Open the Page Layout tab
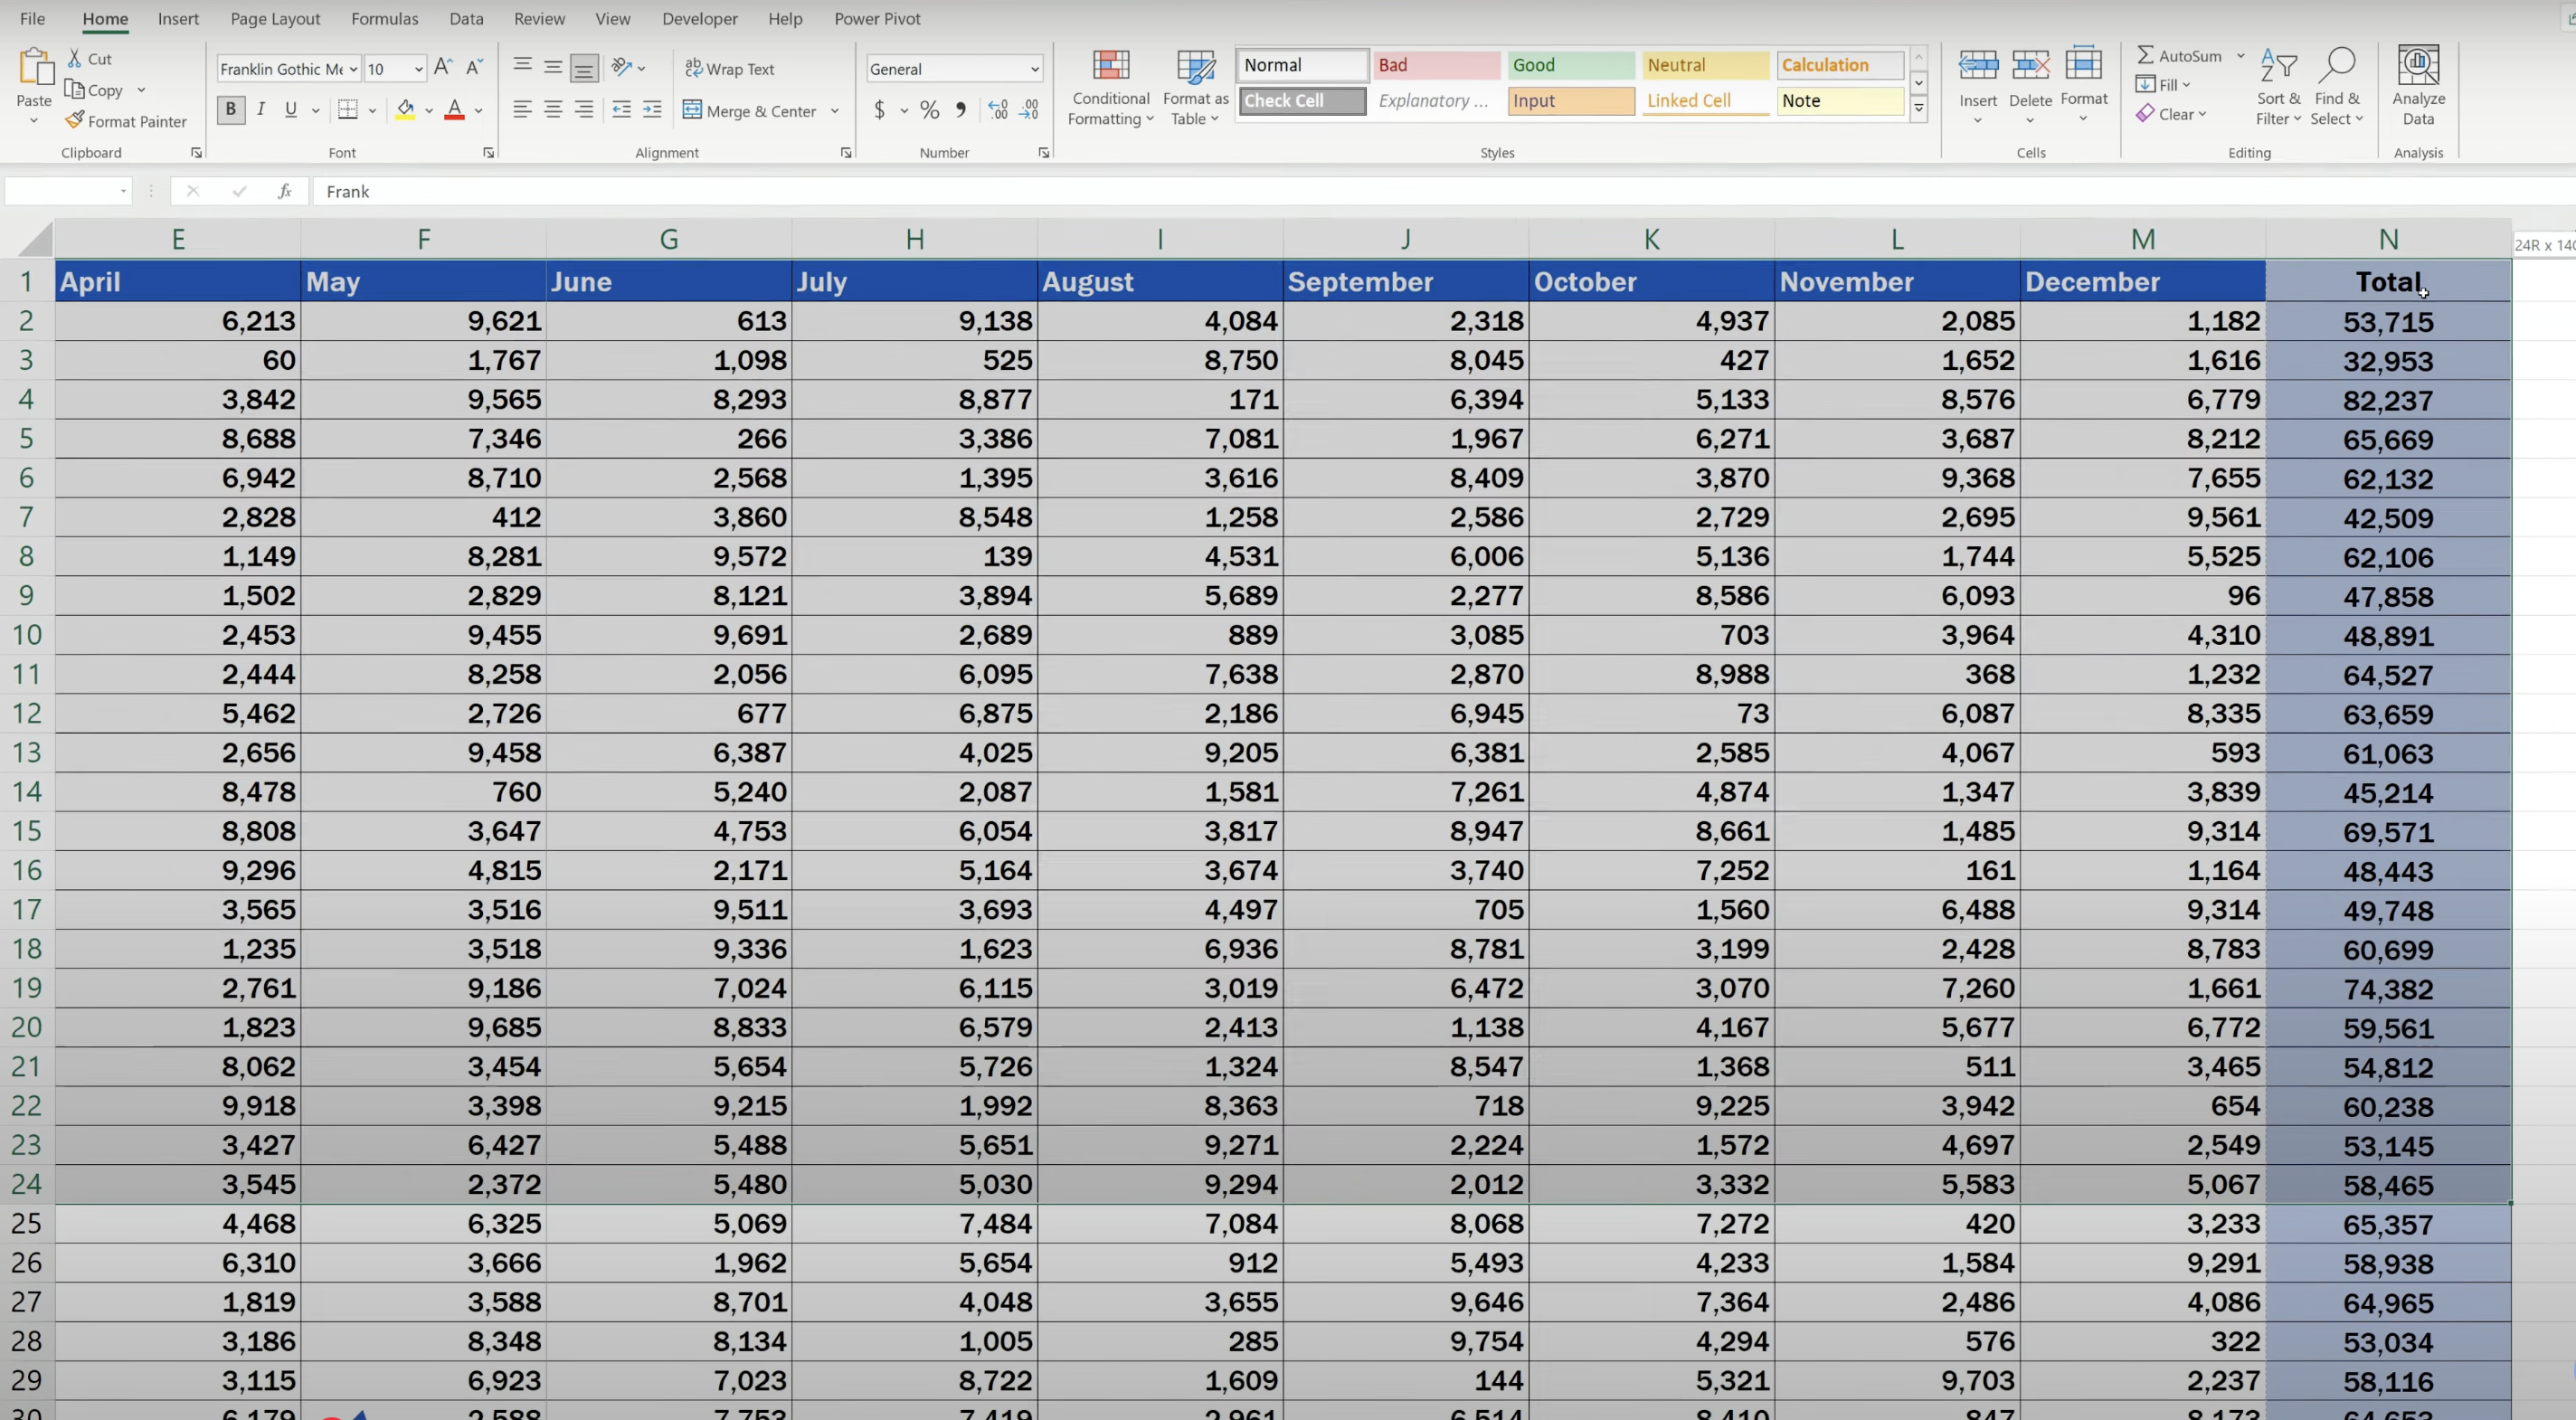The height and width of the screenshot is (1420, 2576). click(x=275, y=19)
